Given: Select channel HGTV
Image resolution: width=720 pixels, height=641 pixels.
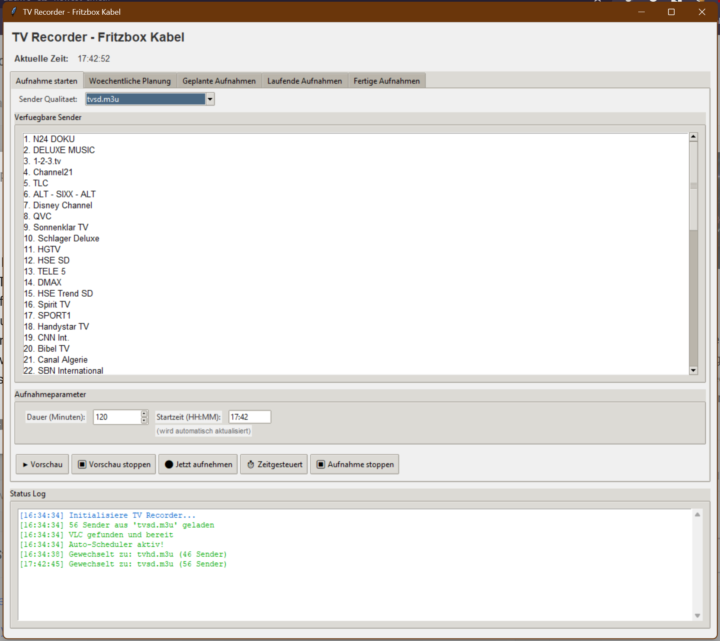Looking at the screenshot, I should coord(42,249).
